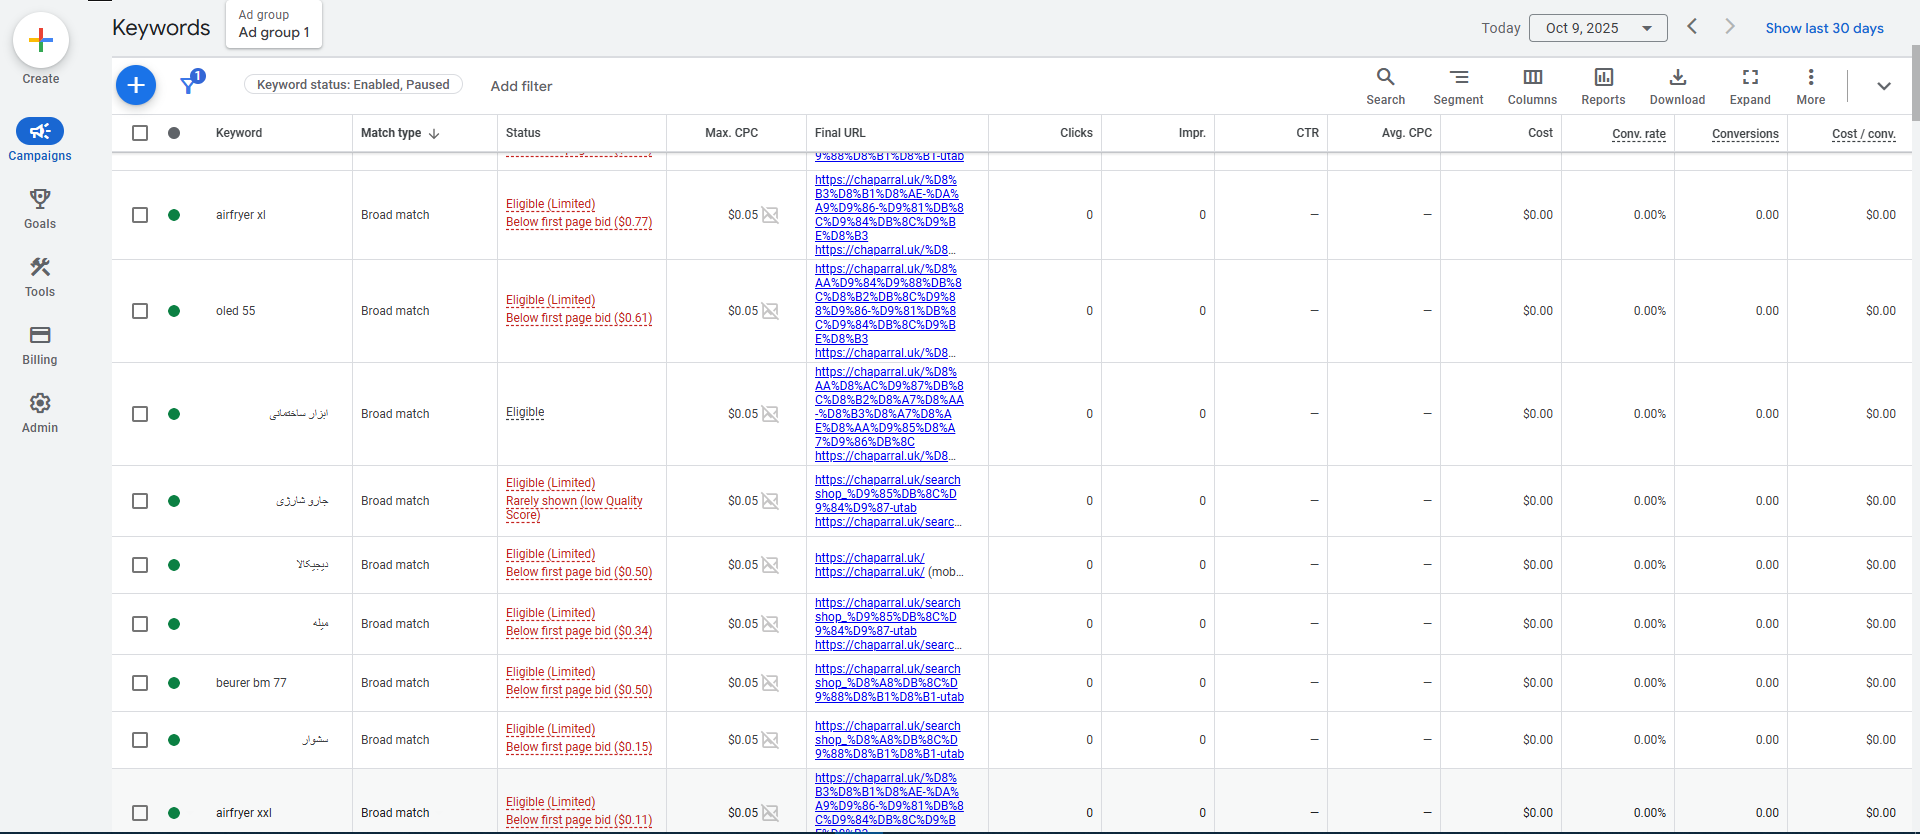Expand the table to full screen
The height and width of the screenshot is (834, 1920).
pyautogui.click(x=1750, y=85)
